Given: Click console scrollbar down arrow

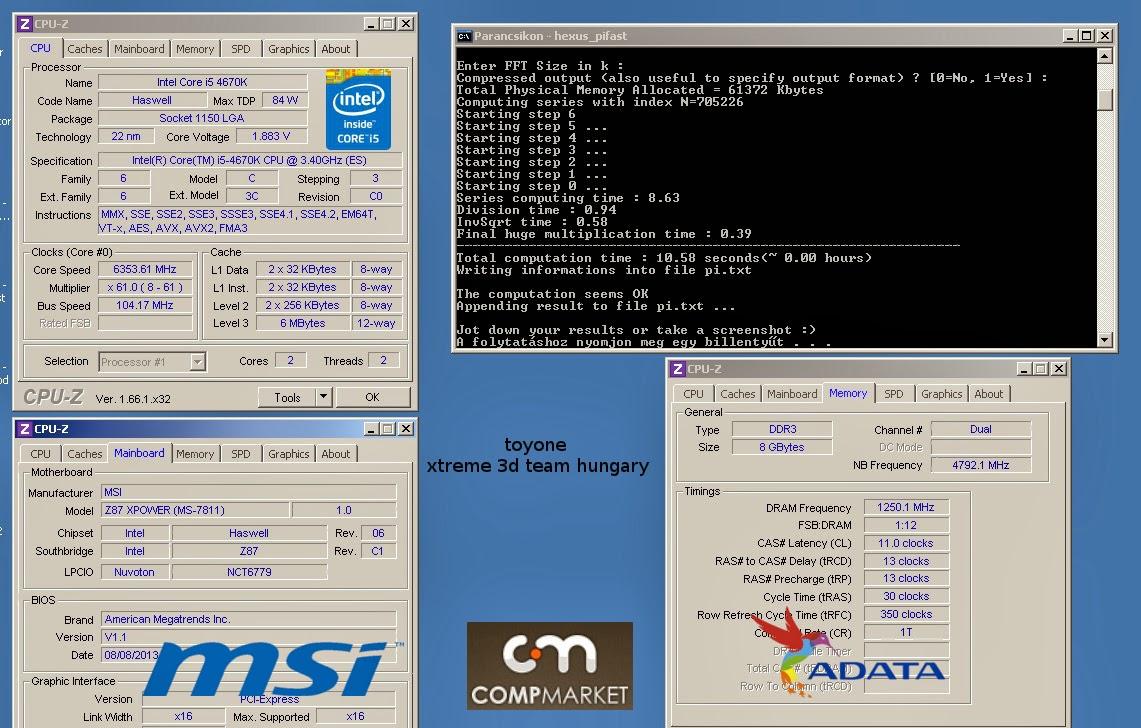Looking at the screenshot, I should [1105, 339].
